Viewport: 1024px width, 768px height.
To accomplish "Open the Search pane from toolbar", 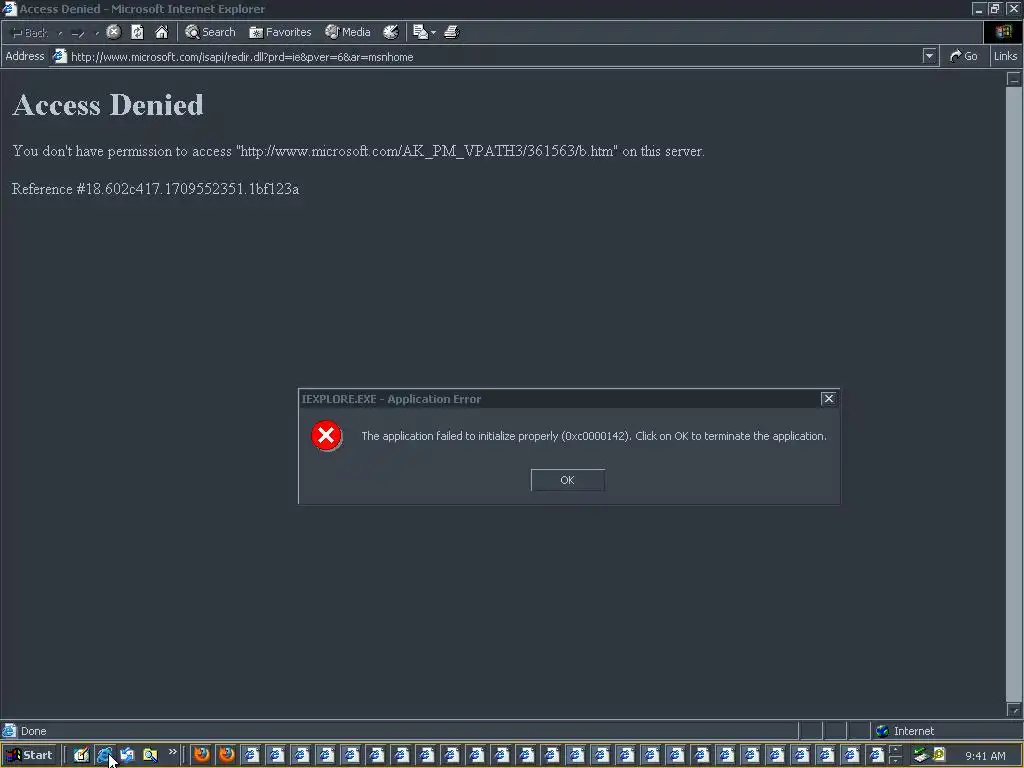I will (210, 32).
